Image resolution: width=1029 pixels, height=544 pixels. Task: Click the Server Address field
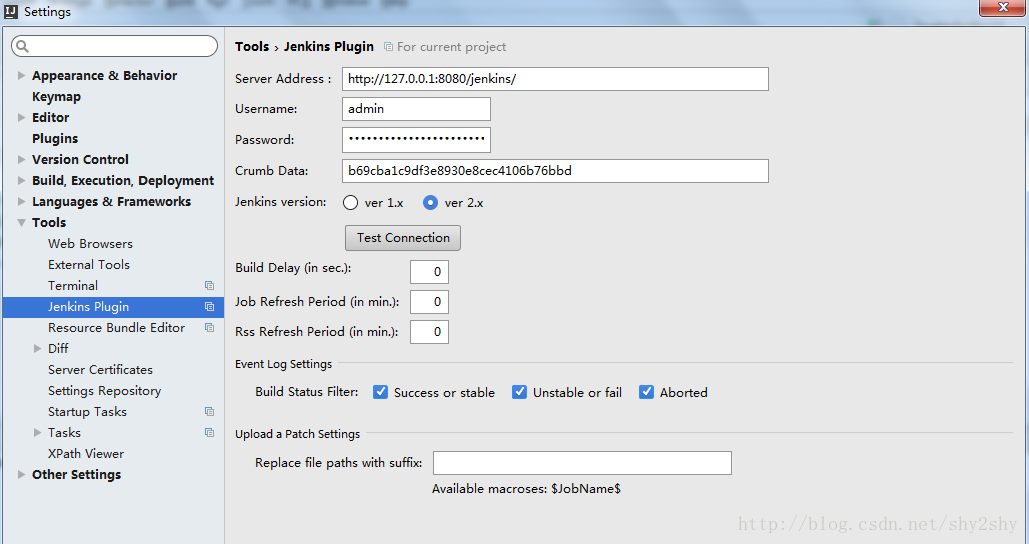click(555, 79)
